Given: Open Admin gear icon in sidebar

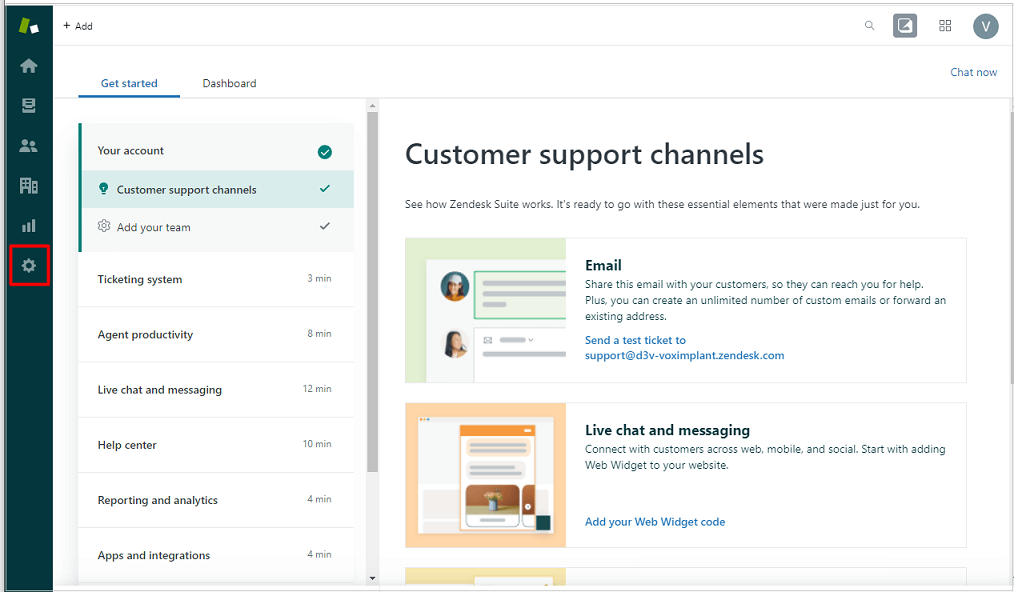Looking at the screenshot, I should pos(28,265).
